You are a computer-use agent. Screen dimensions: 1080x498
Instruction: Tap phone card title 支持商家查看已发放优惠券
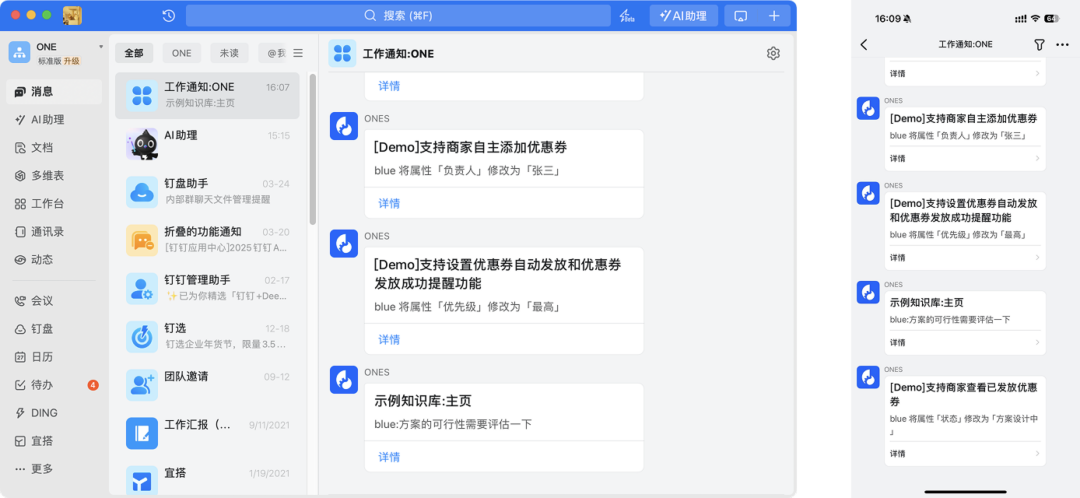[x=963, y=394]
